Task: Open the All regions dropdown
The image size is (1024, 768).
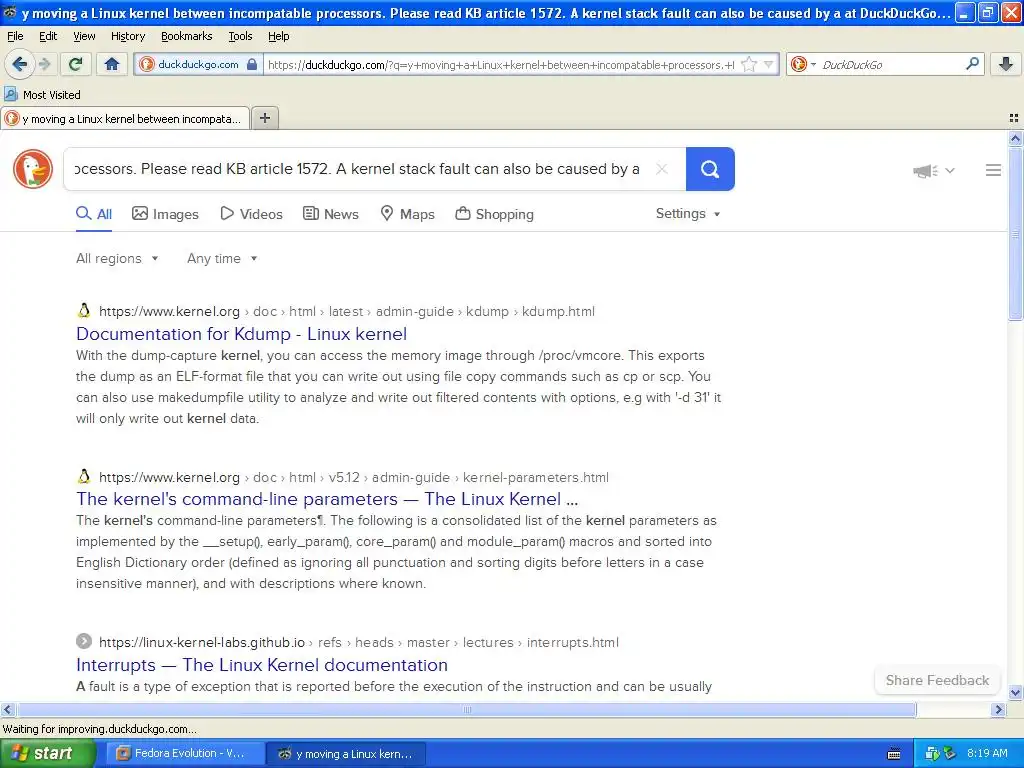Action: (x=118, y=259)
